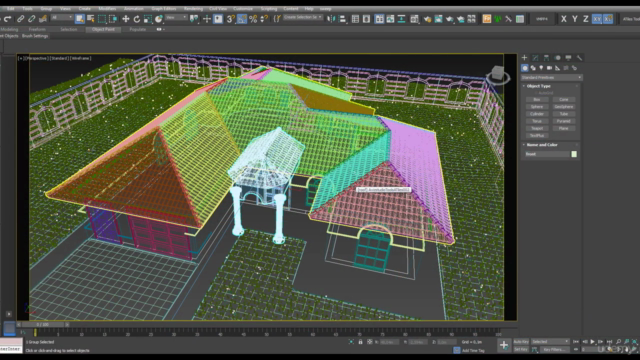Image resolution: width=640 pixels, height=360 pixels.
Task: Collapse the Name and Color rollout
Action: 542,145
